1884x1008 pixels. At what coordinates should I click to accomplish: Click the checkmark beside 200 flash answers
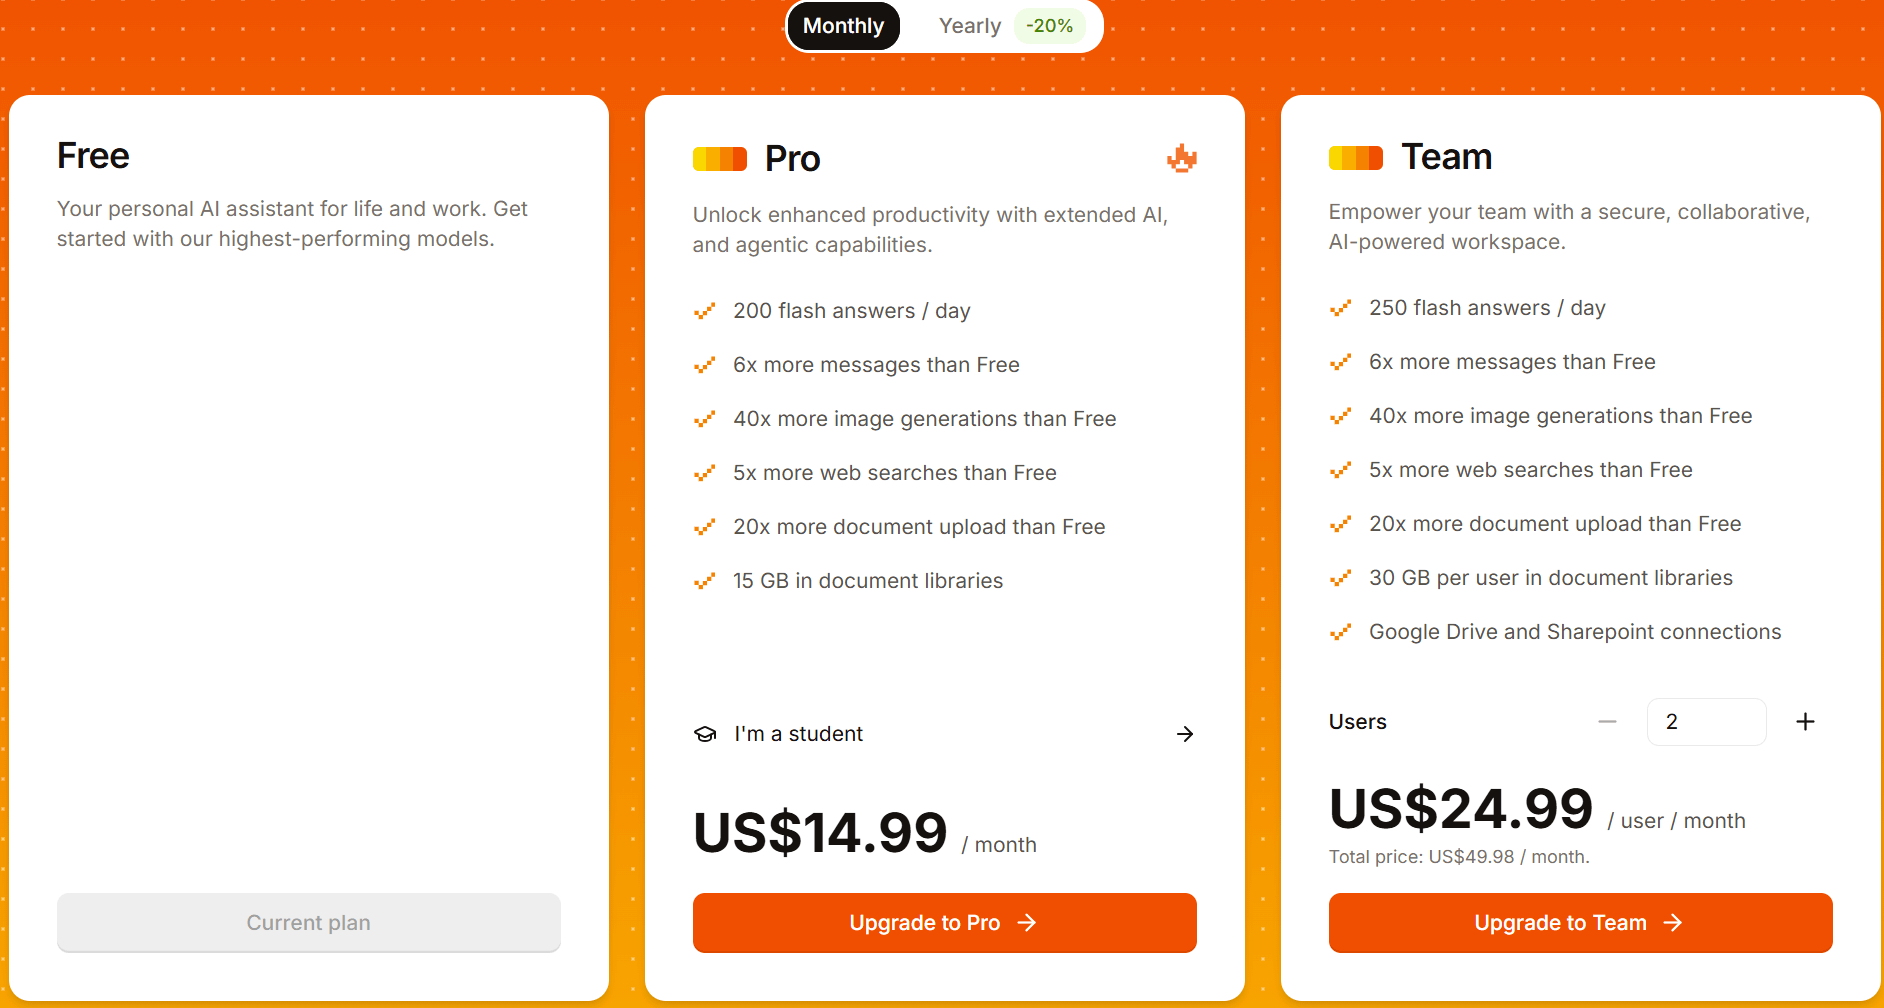pos(705,311)
